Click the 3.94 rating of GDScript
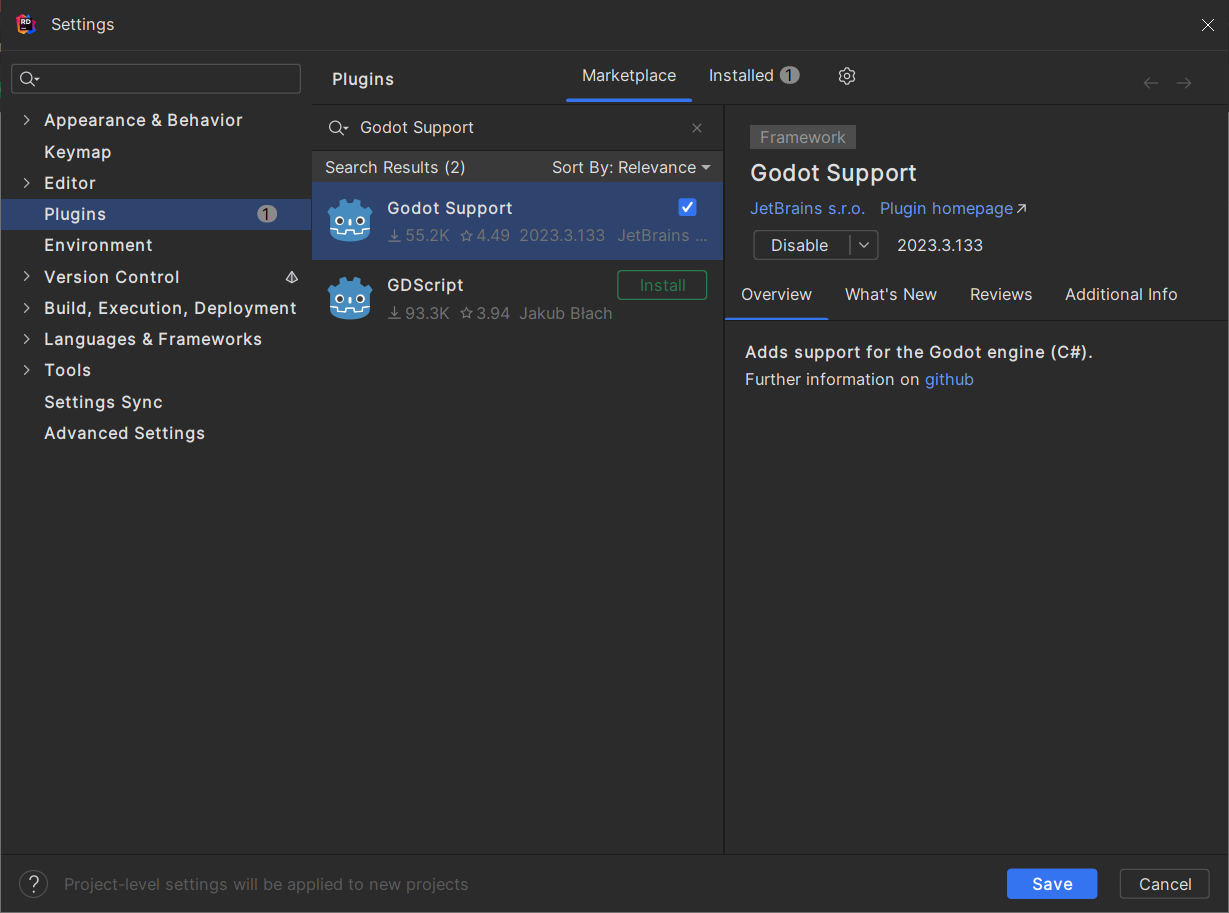Image resolution: width=1229 pixels, height=913 pixels. 485,313
